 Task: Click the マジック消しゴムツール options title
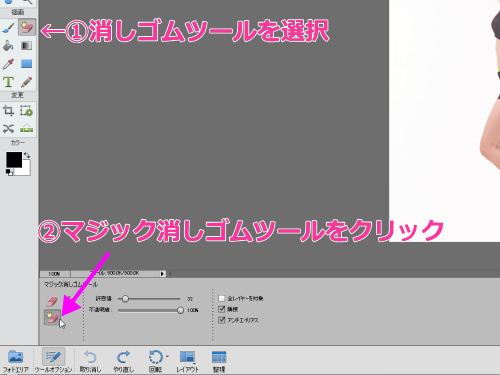[x=71, y=284]
